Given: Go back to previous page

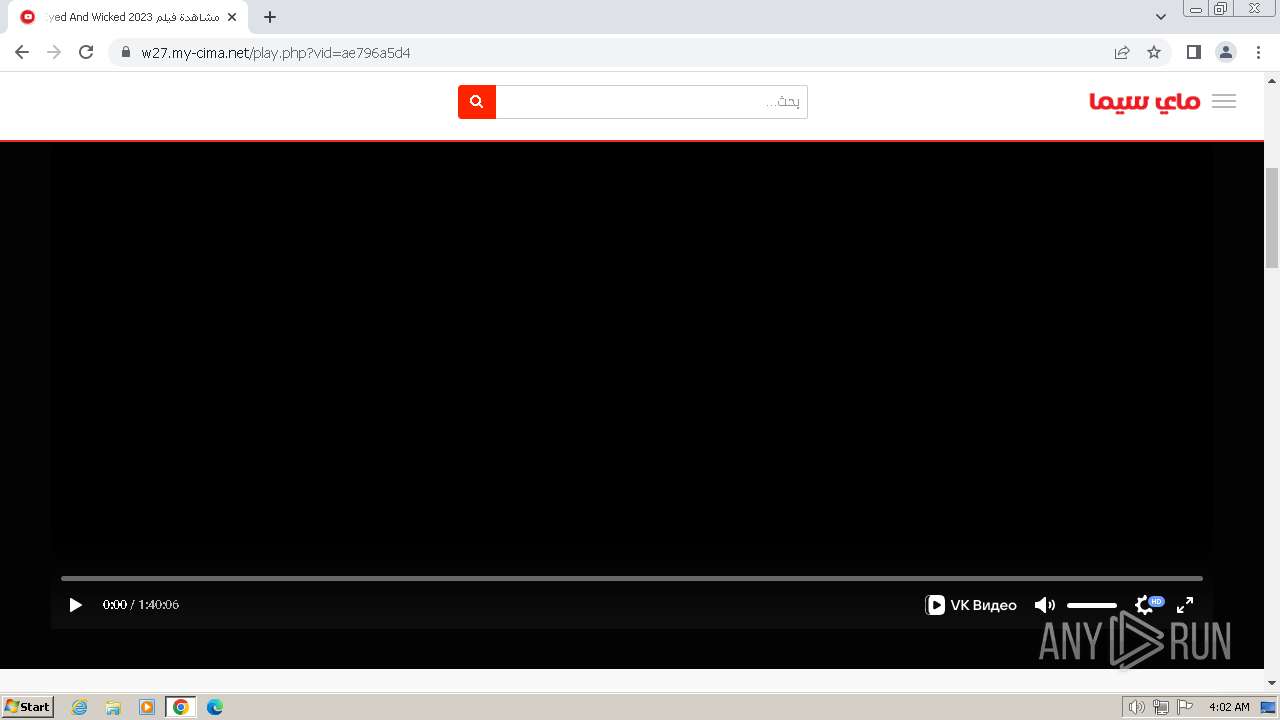Looking at the screenshot, I should point(22,52).
